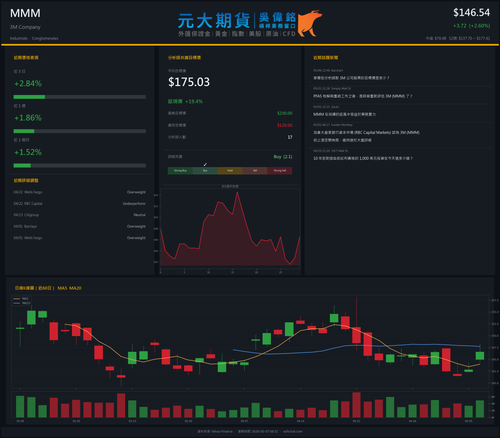The width and height of the screenshot is (500, 438).
Task: Select the Barclays Overweight rating row
Action: point(80,226)
